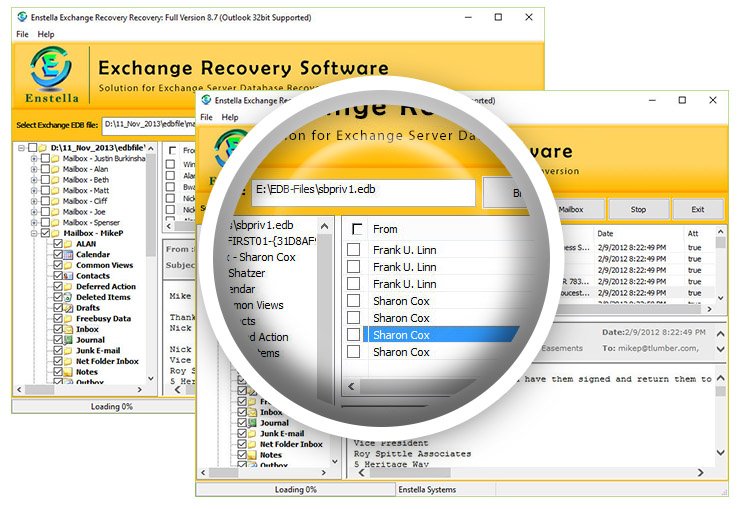Click the Mailbox - Beth folder icon
Viewport: 739px width, 509px height.
click(x=55, y=180)
